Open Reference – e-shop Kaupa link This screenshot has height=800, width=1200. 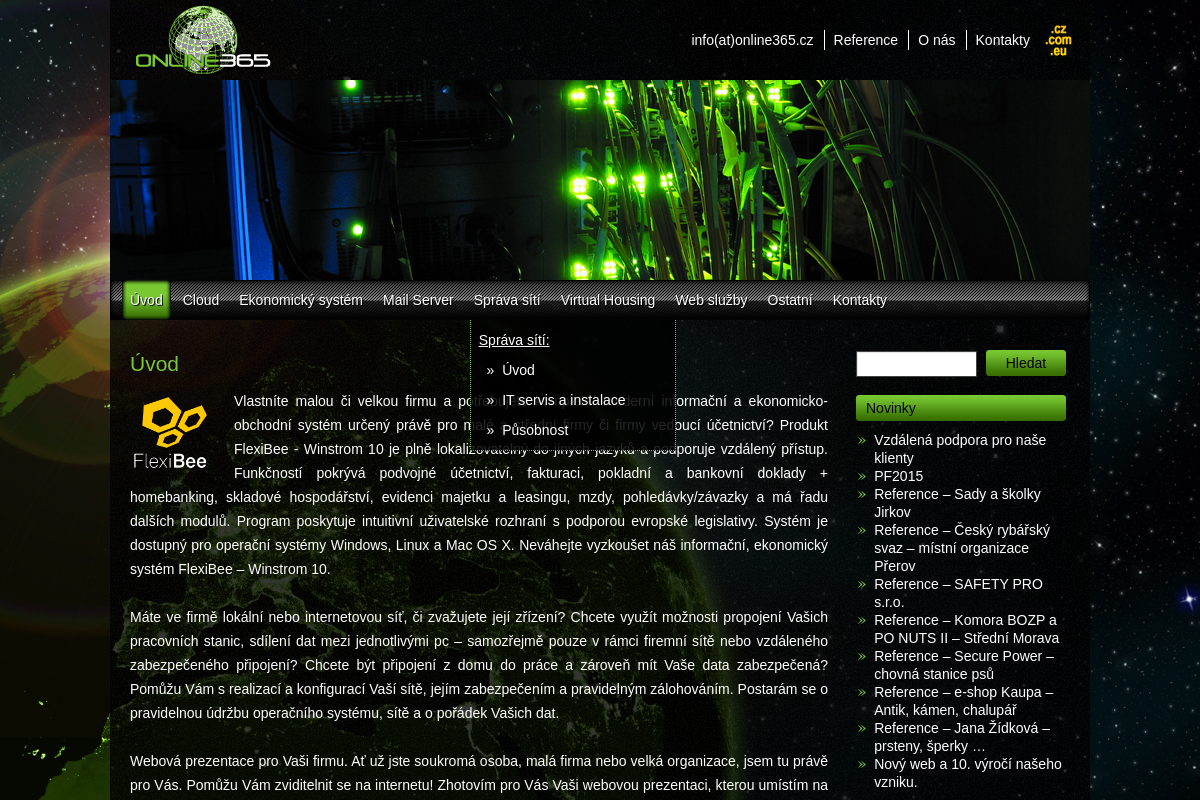pyautogui.click(x=963, y=701)
